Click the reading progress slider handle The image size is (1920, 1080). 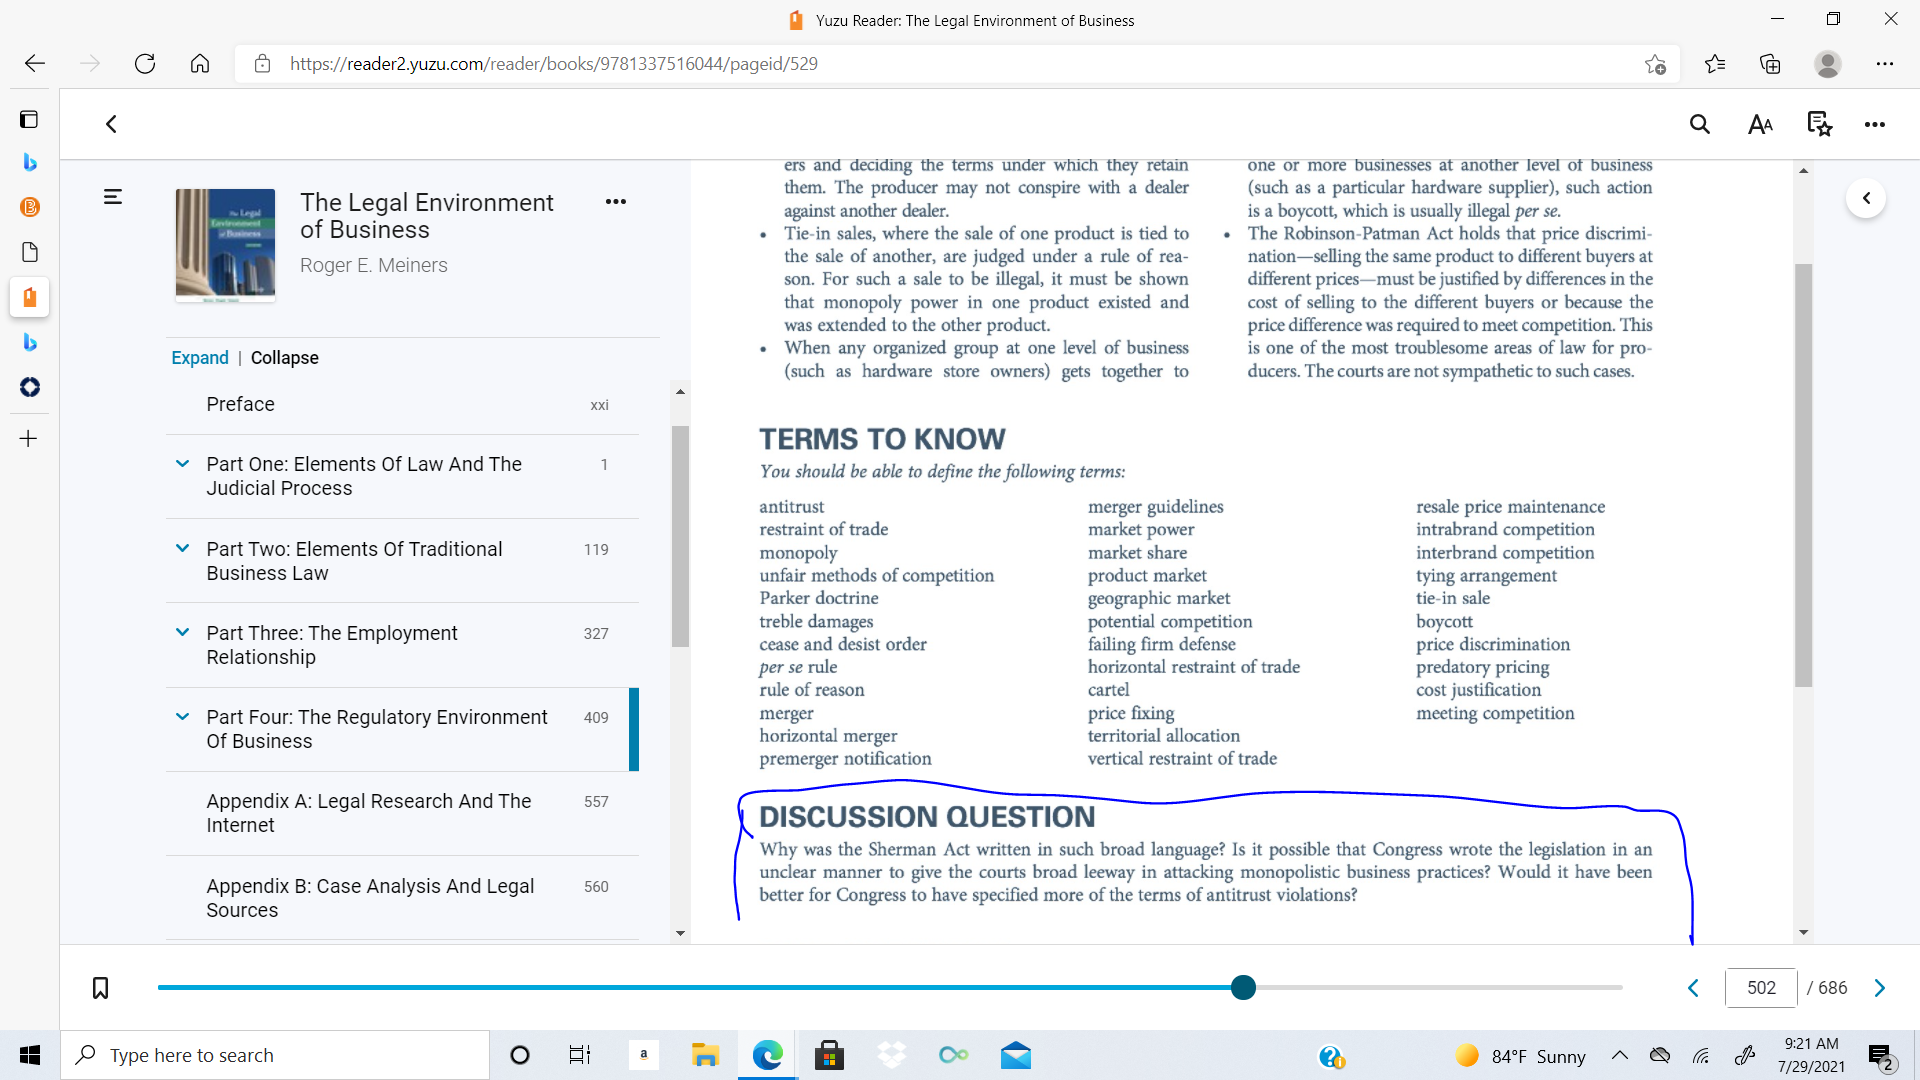1243,988
